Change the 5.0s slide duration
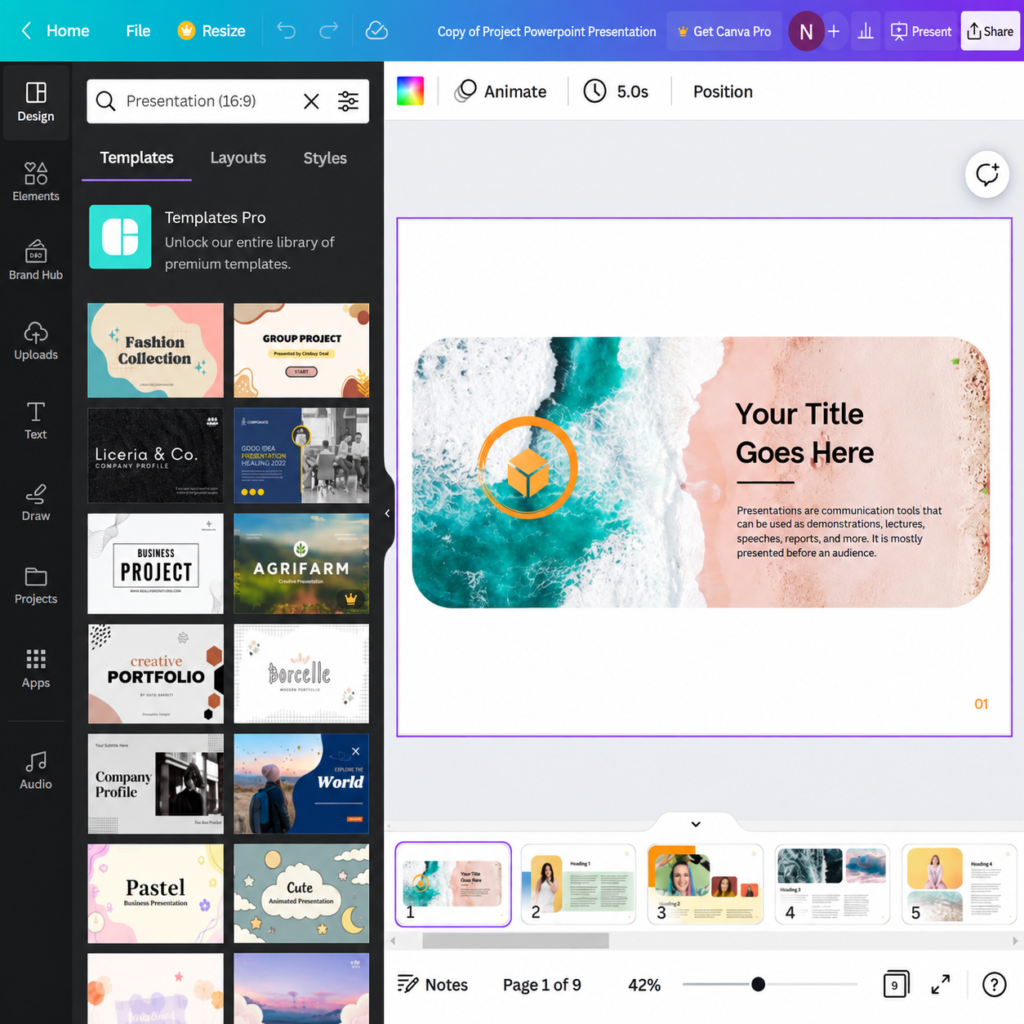The image size is (1024, 1024). point(616,91)
